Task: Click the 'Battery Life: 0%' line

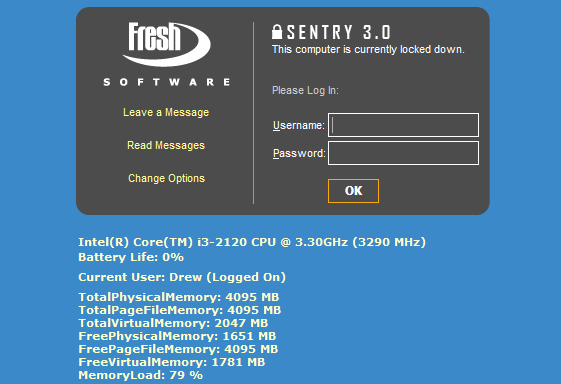Action: click(131, 257)
